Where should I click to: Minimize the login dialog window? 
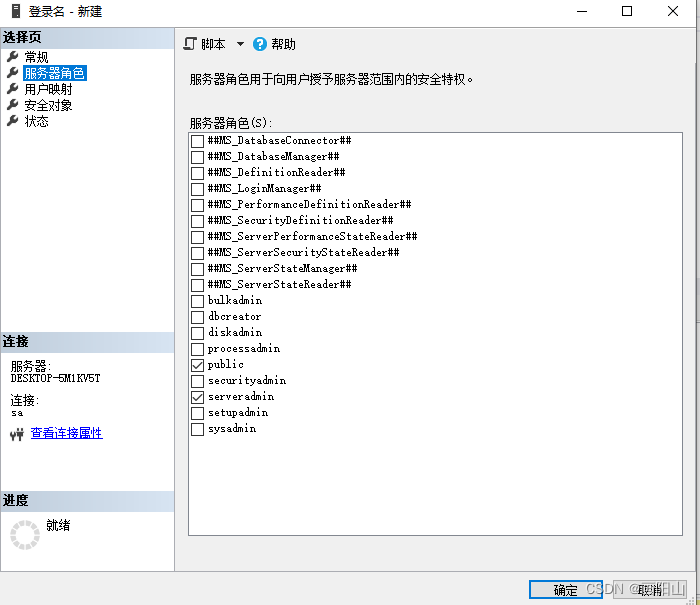[582, 11]
